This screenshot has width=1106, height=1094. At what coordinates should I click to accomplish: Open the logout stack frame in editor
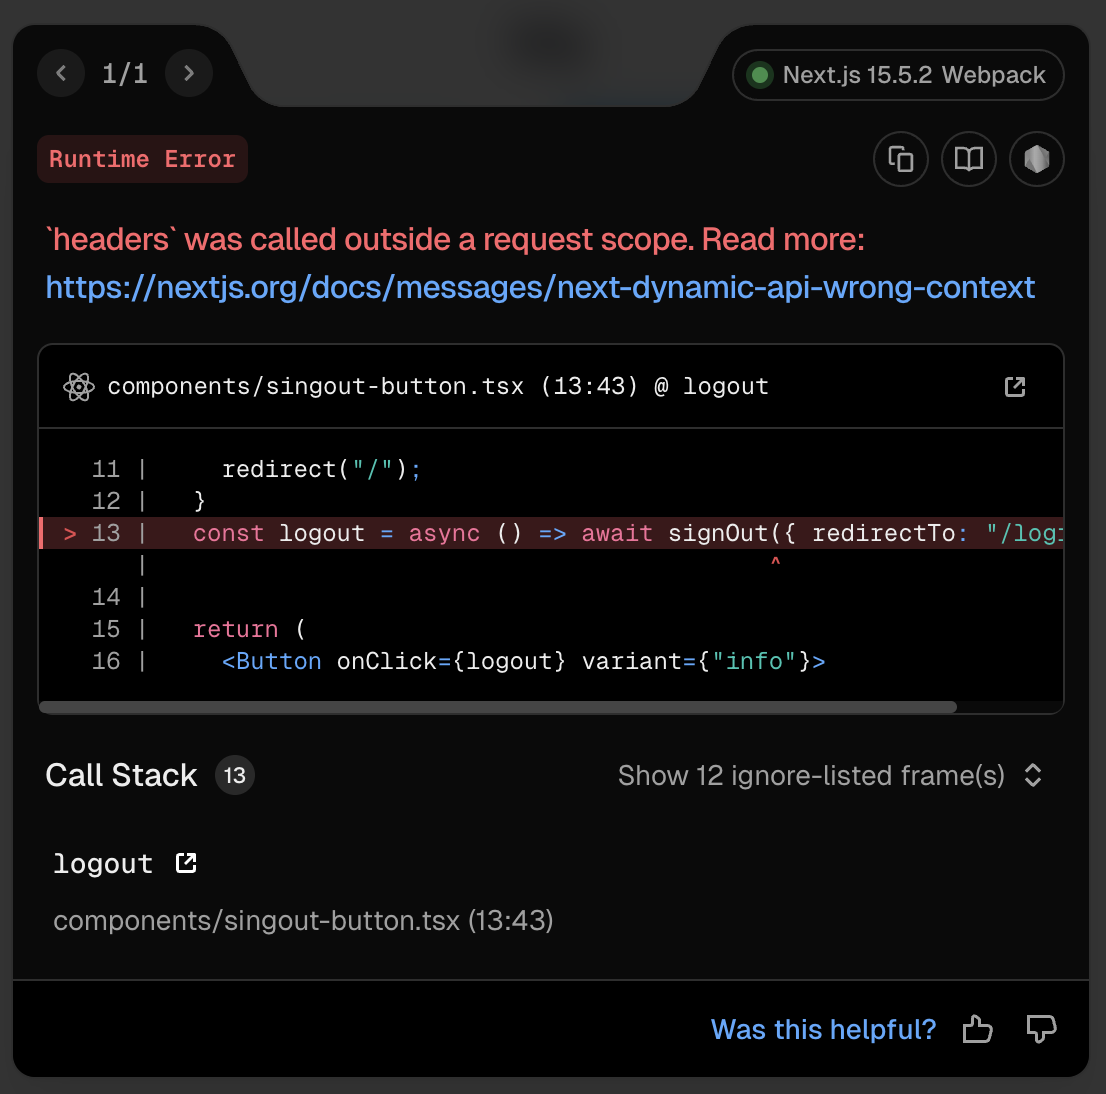(186, 863)
